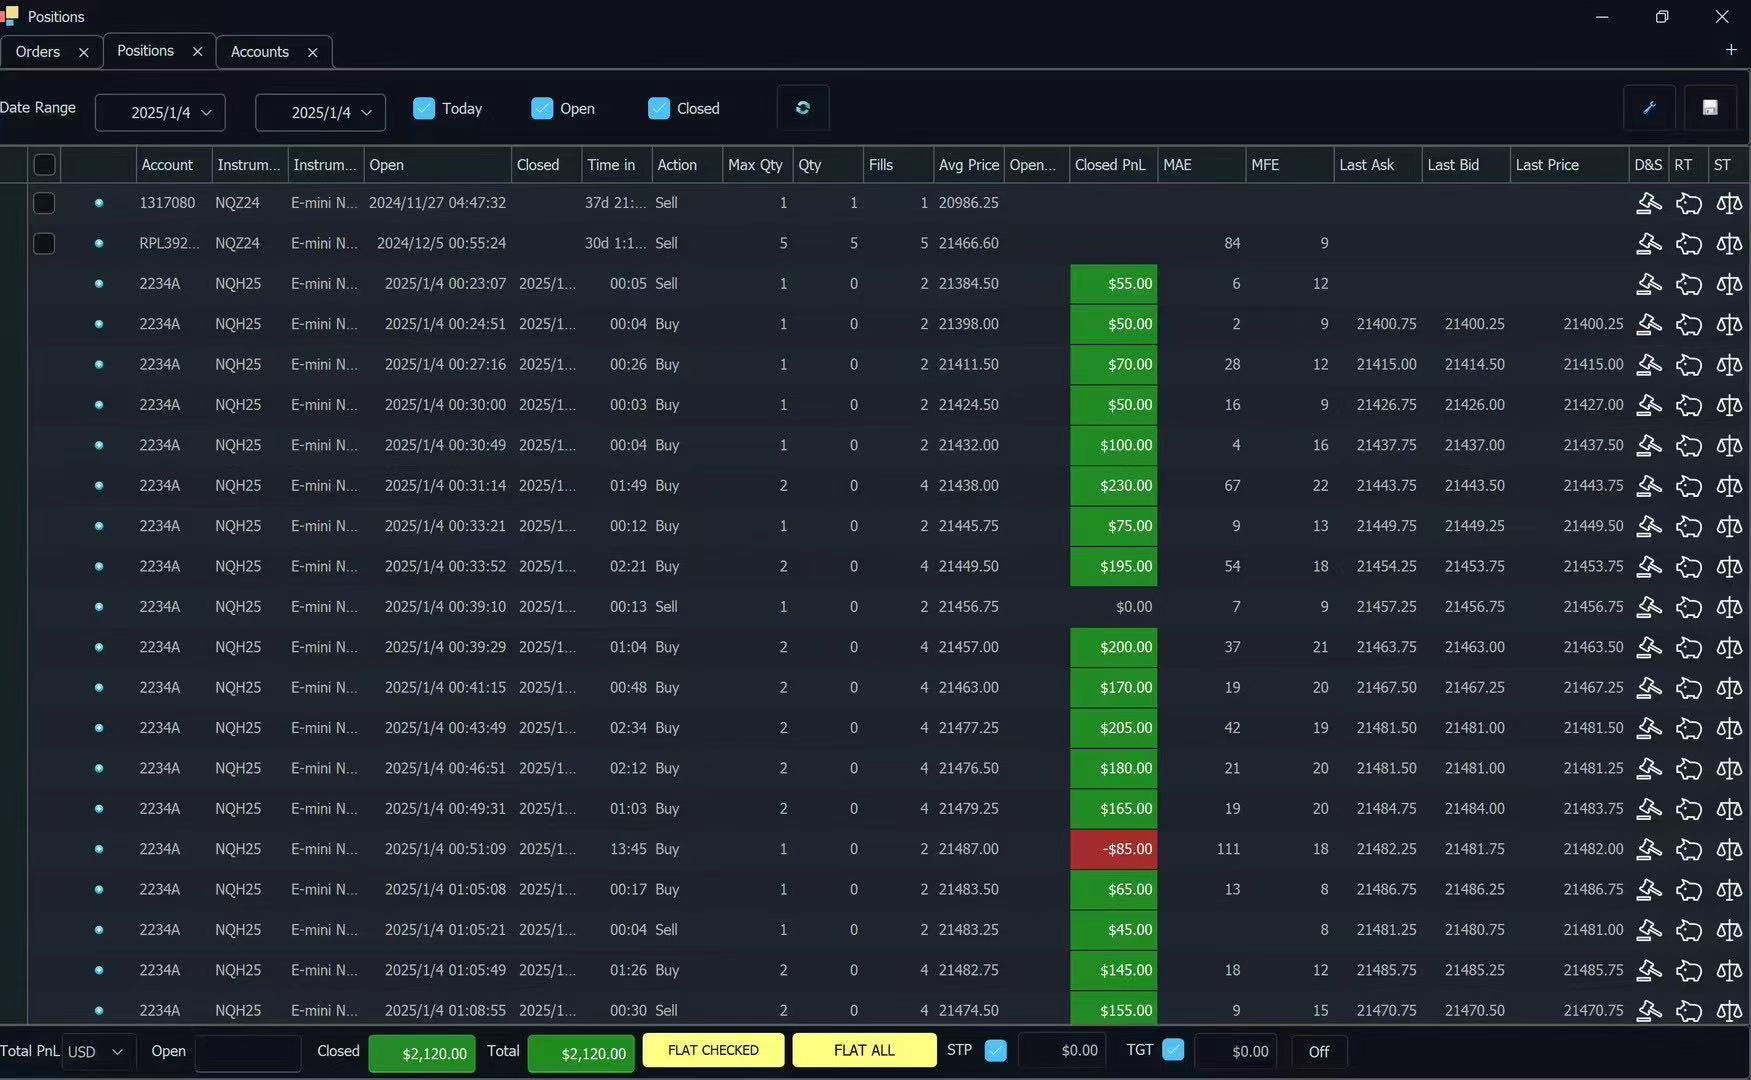
Task: Open the end date dropdown
Action: click(320, 112)
